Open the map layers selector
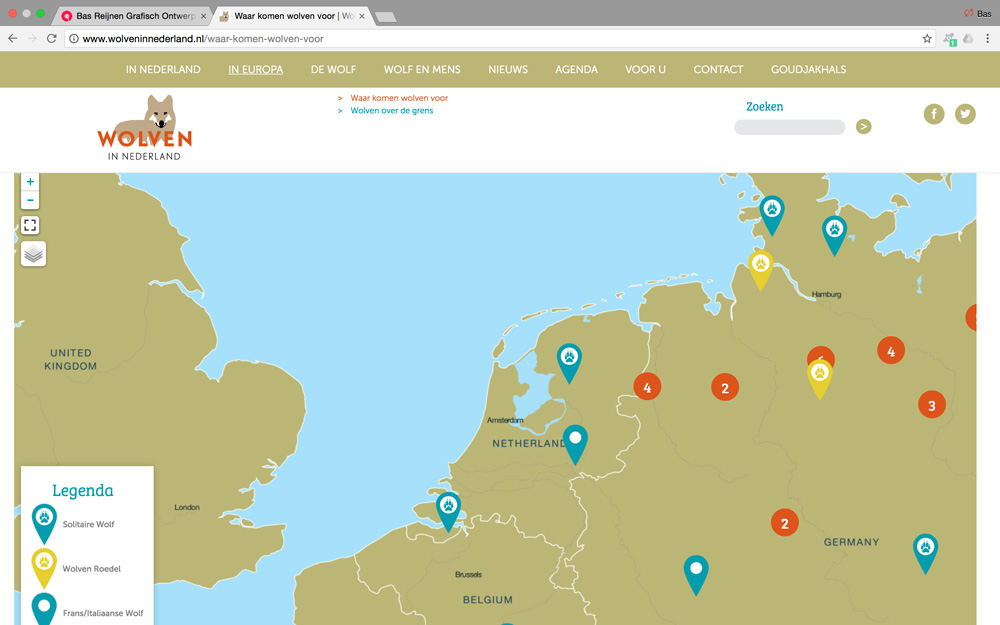 point(33,254)
